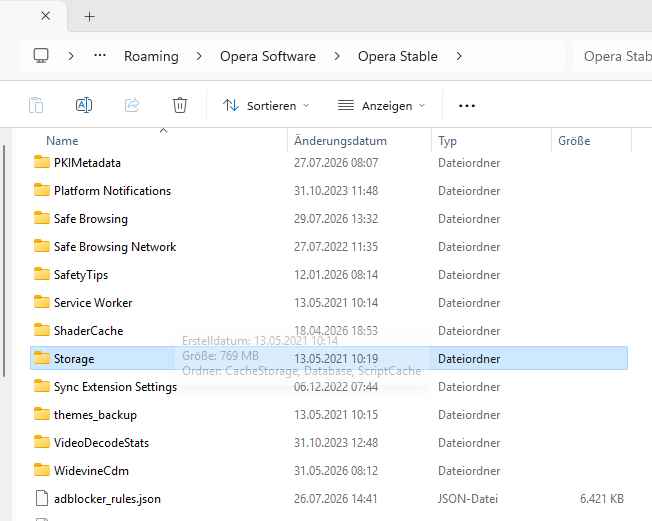The height and width of the screenshot is (521, 652).
Task: Click the Share icon
Action: [x=132, y=105]
